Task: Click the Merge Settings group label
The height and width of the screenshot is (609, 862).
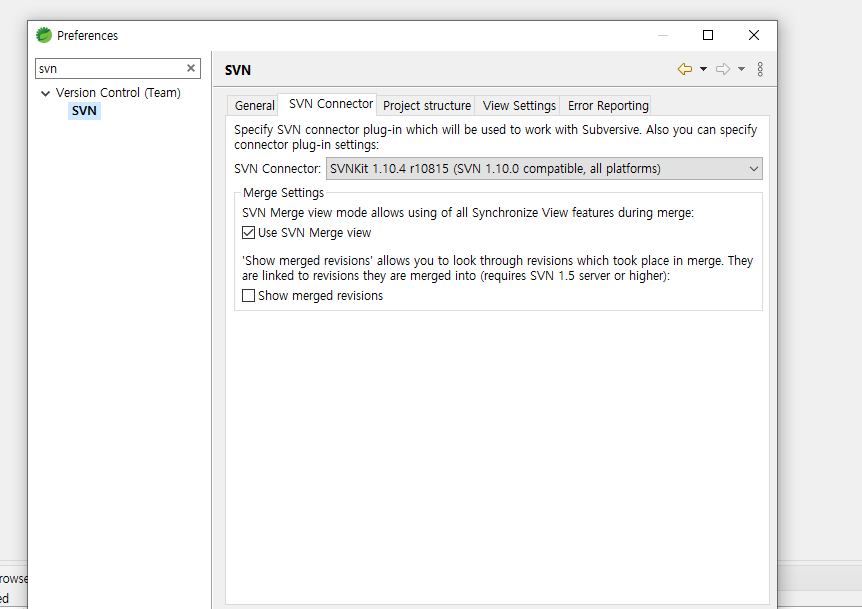Action: tap(284, 193)
